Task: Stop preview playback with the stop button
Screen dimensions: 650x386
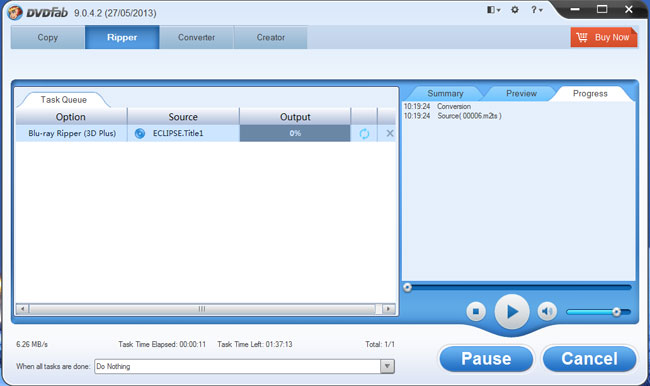Action: tap(476, 311)
